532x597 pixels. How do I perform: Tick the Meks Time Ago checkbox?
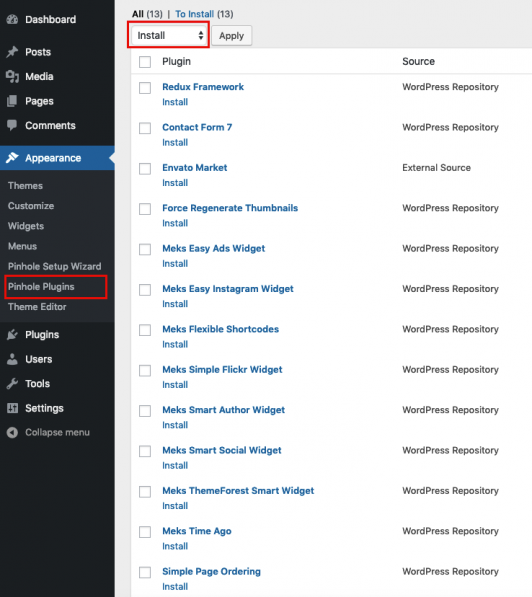[x=145, y=532]
